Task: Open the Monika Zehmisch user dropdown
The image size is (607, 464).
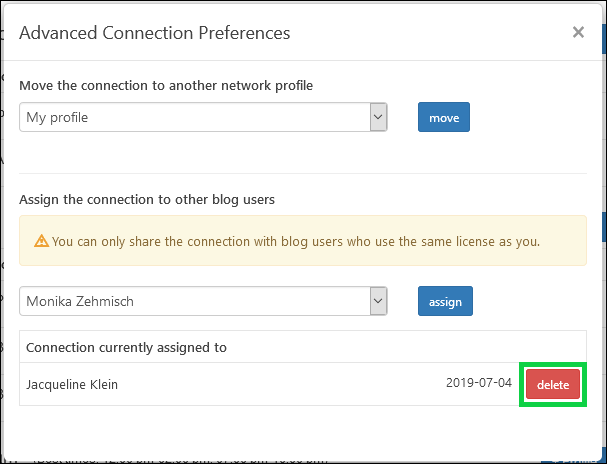Action: point(203,301)
